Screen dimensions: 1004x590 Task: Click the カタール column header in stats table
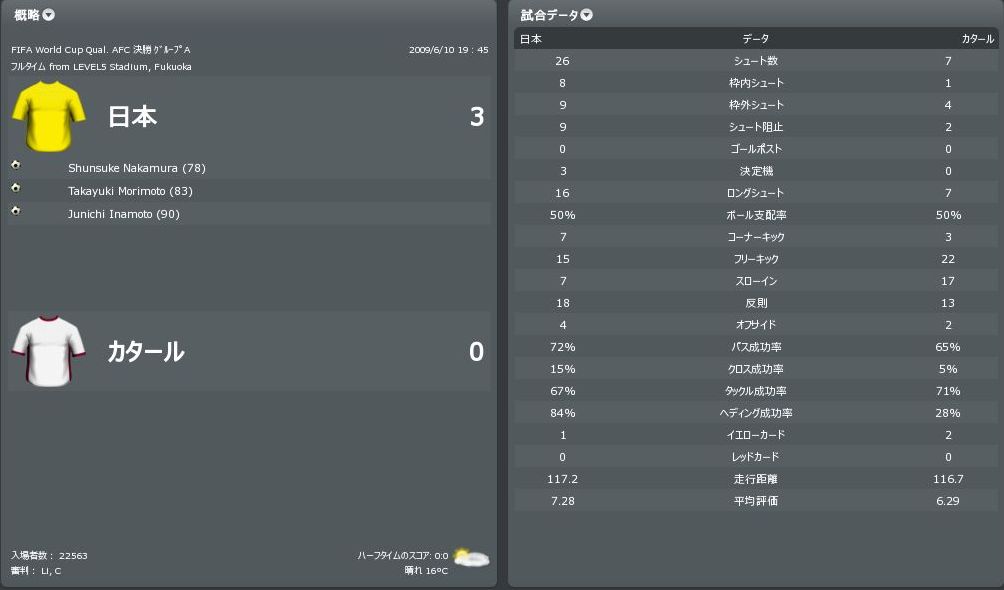pyautogui.click(x=977, y=39)
